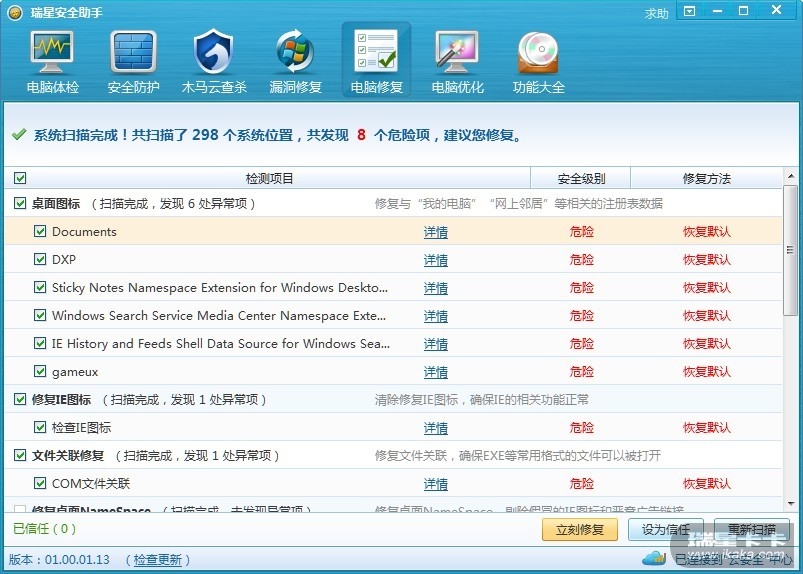The width and height of the screenshot is (803, 574).
Task: Open 详情 link for gameux
Action: point(436,372)
